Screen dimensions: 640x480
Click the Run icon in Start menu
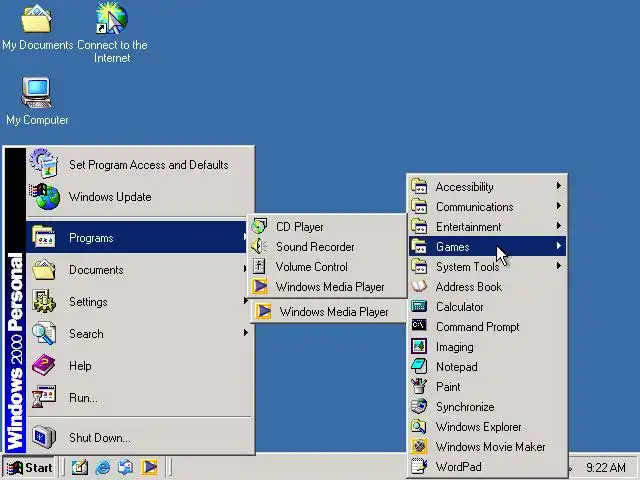tap(44, 397)
